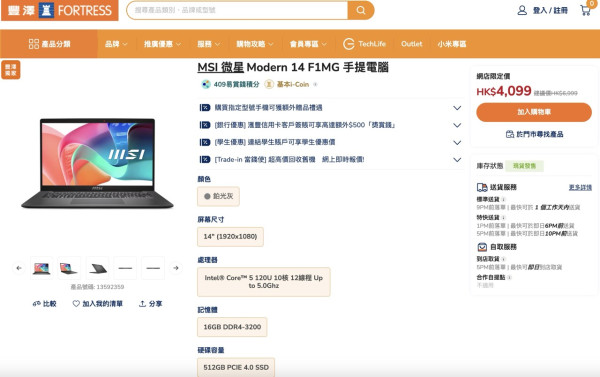Expand the 服務 services dropdown
This screenshot has width=600, height=377.
(209, 44)
